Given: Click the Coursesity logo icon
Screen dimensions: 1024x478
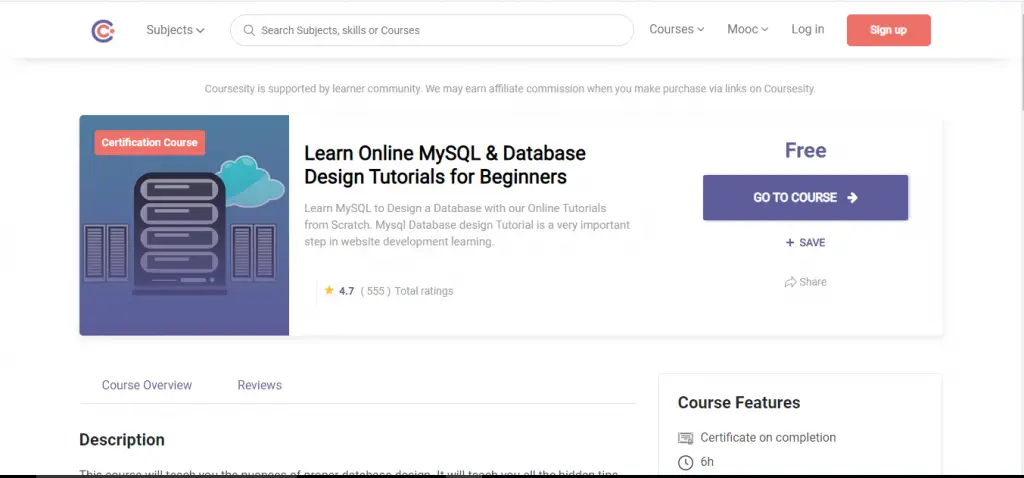Looking at the screenshot, I should tap(102, 31).
